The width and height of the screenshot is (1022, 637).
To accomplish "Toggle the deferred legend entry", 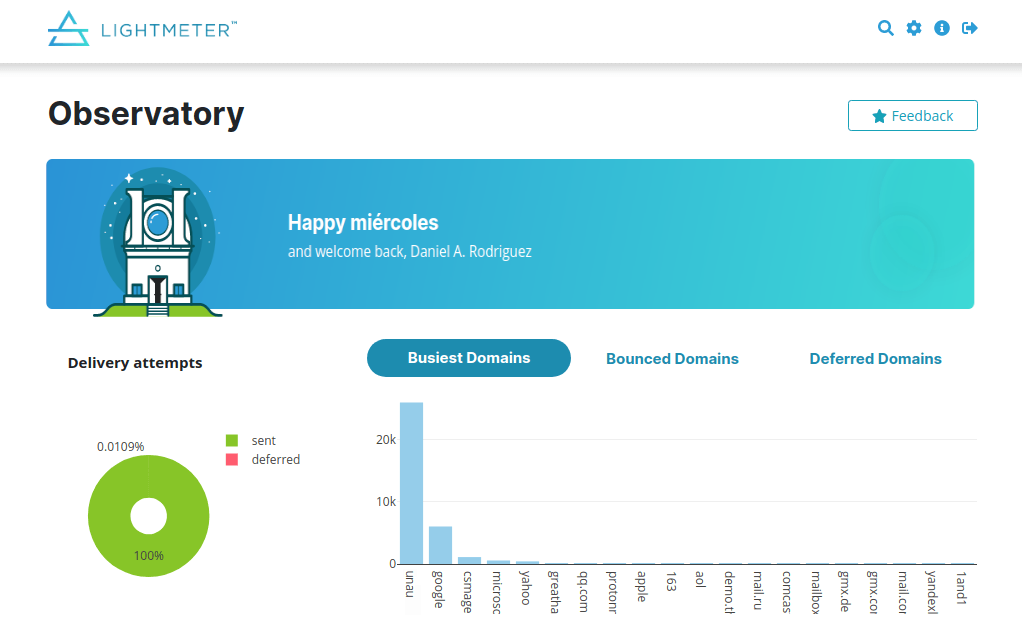I will point(275,459).
